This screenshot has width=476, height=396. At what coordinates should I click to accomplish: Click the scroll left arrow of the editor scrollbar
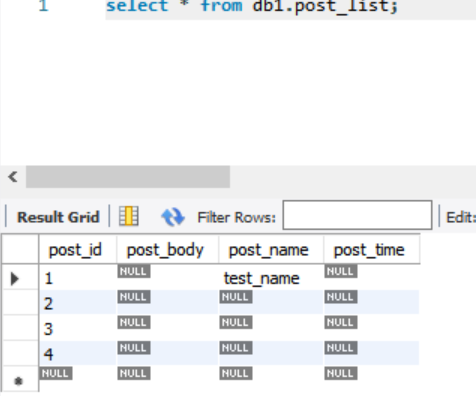click(x=13, y=177)
